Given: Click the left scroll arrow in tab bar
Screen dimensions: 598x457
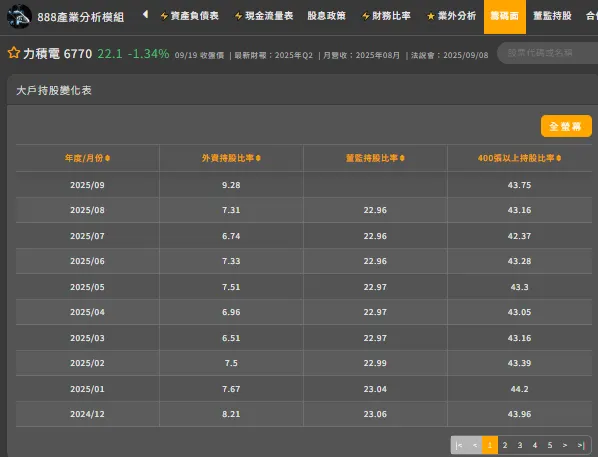Looking at the screenshot, I should pos(145,14).
